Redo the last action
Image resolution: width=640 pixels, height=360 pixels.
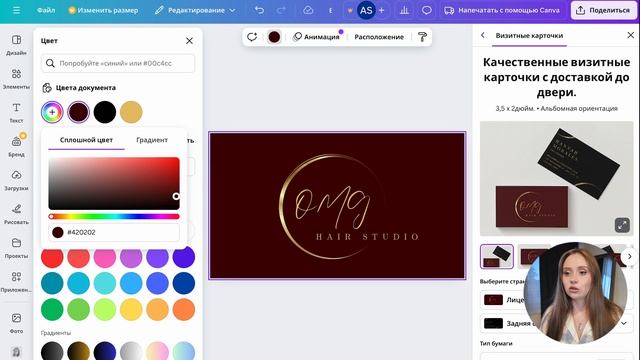tap(281, 10)
